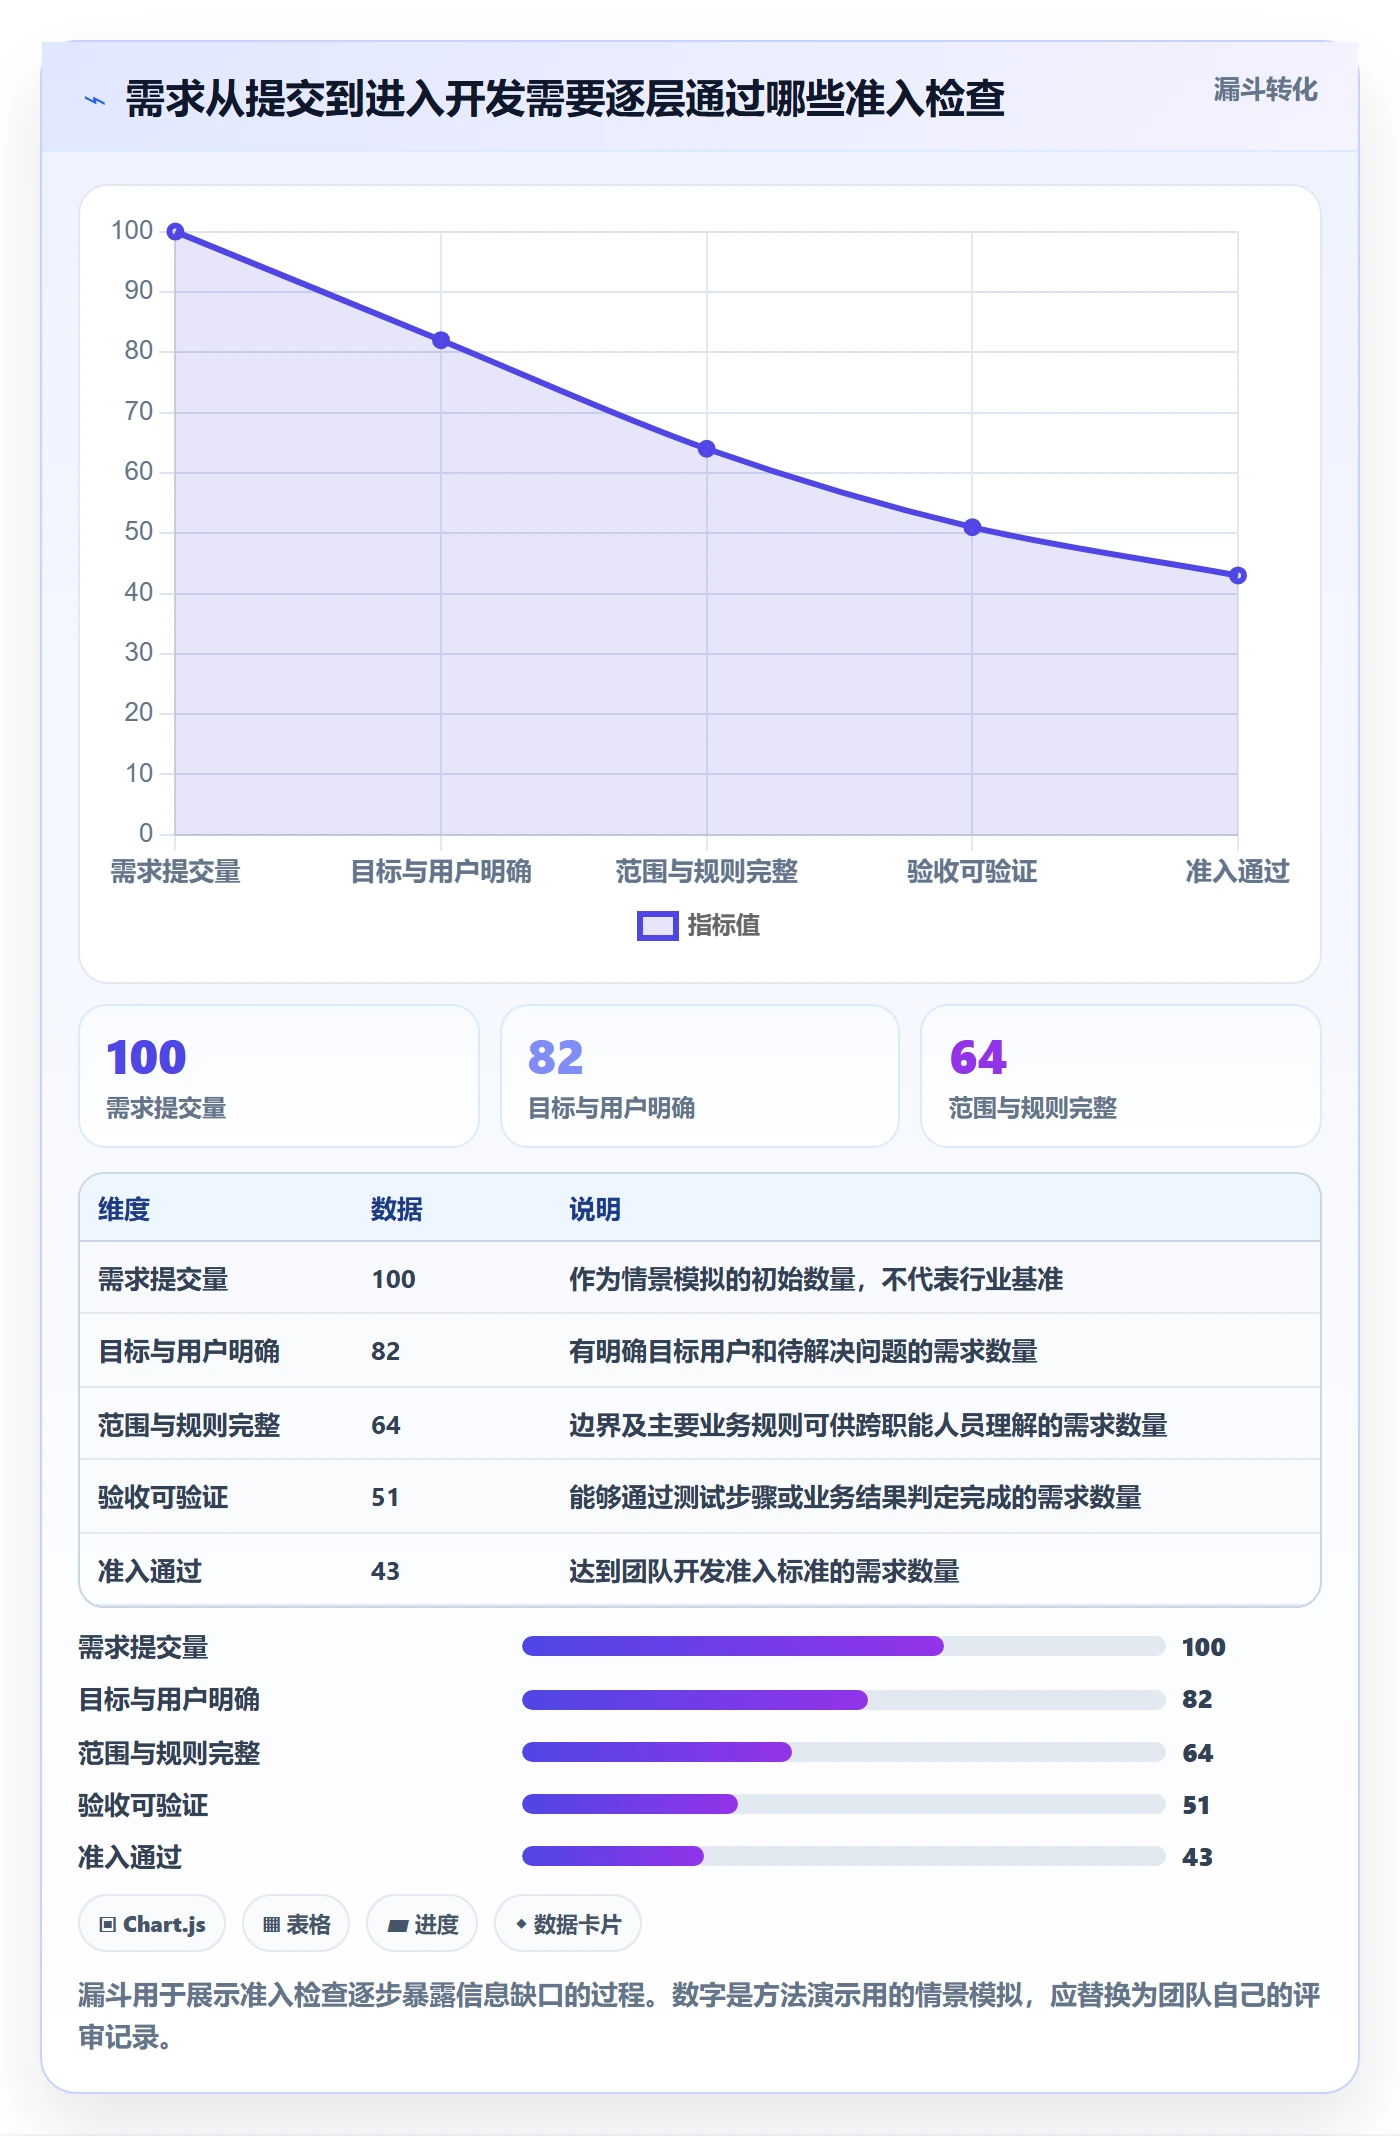
Task: Click the bar icon inside 进度 chip
Action: (397, 1926)
